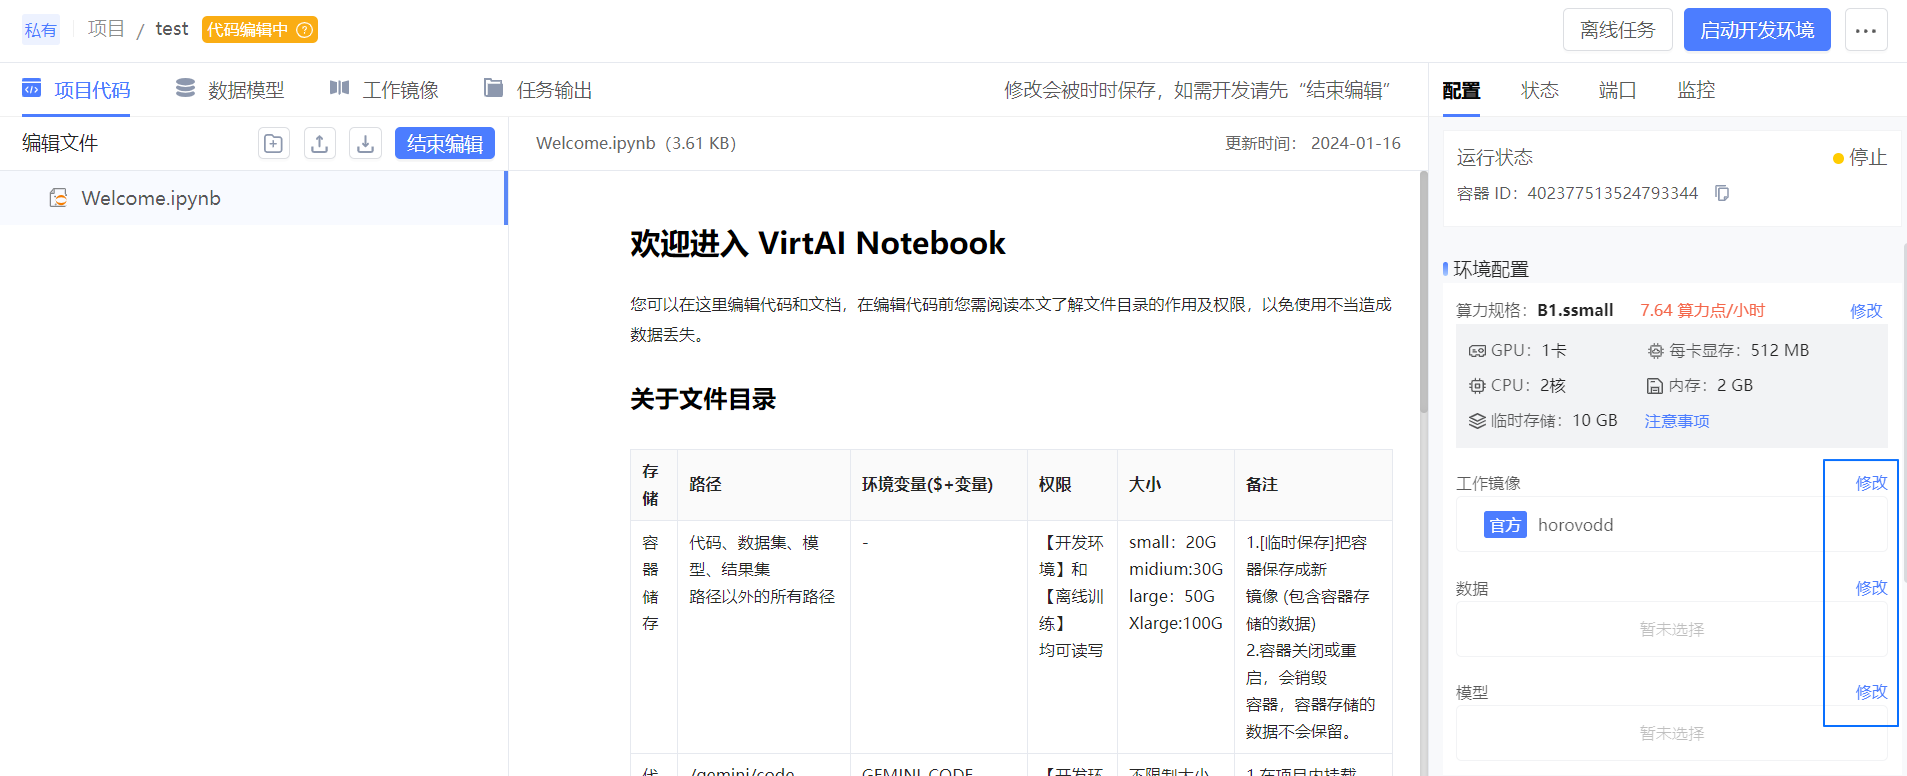
Task: Open the three-dots more options menu
Action: click(x=1865, y=30)
